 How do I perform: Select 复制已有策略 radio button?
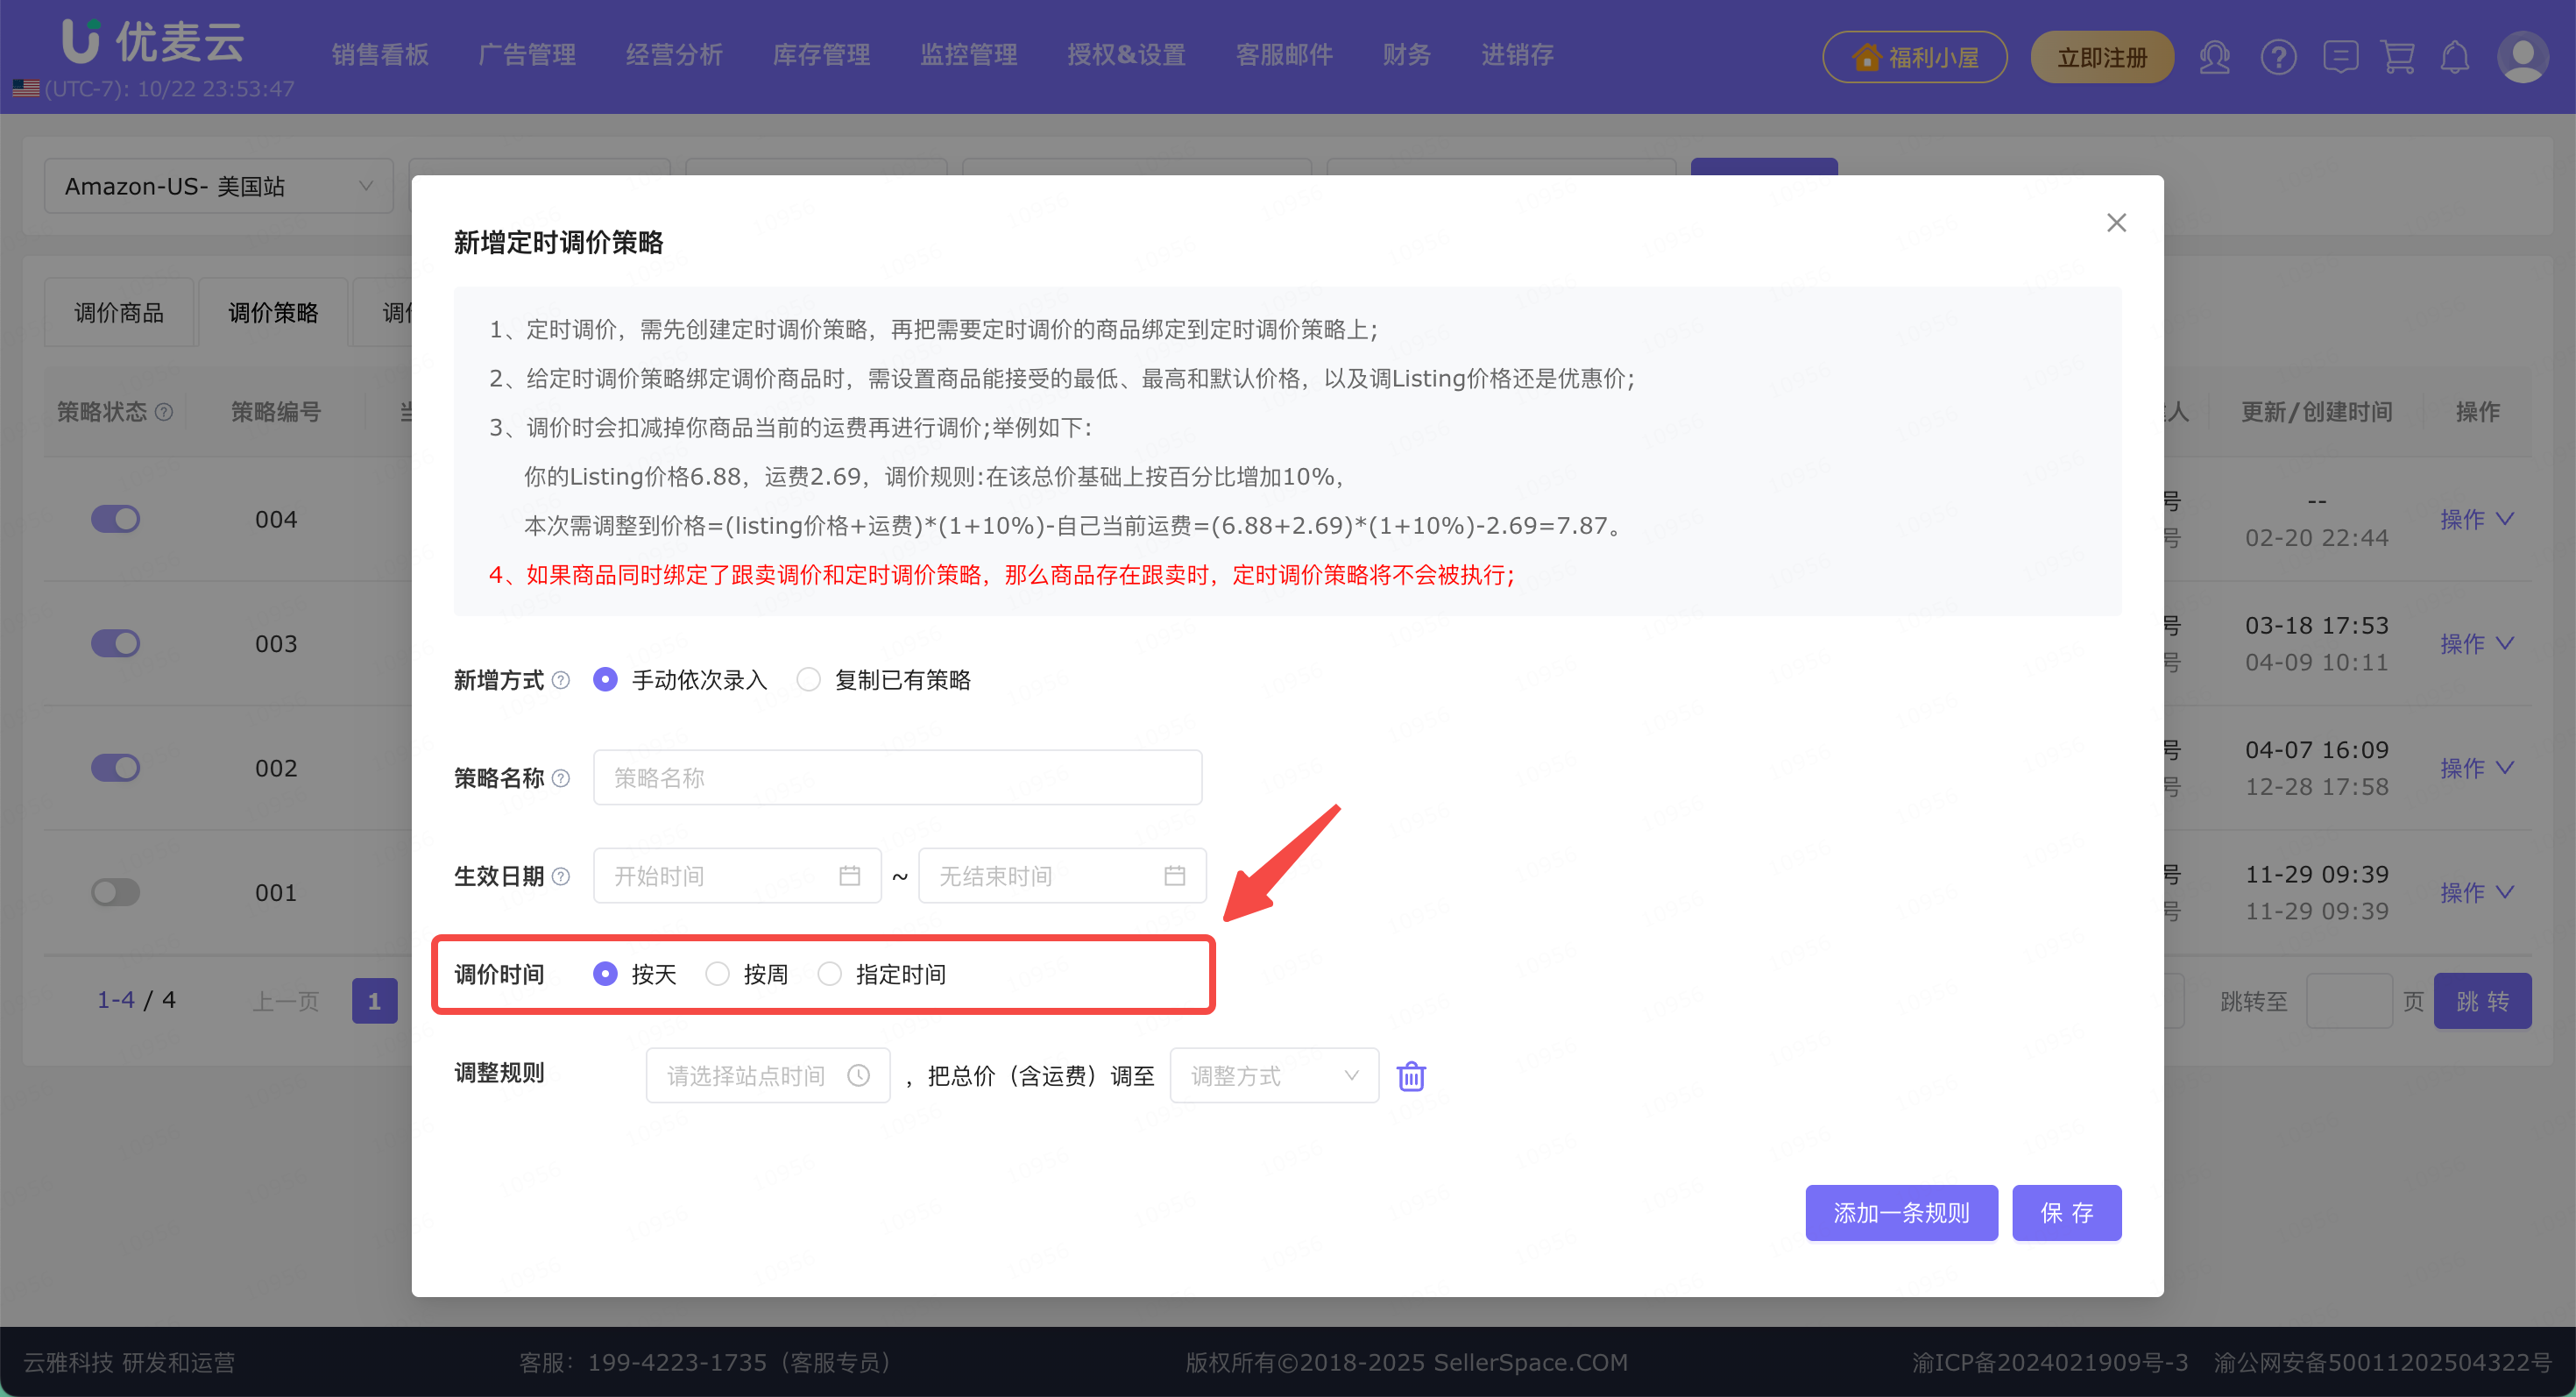(x=808, y=680)
